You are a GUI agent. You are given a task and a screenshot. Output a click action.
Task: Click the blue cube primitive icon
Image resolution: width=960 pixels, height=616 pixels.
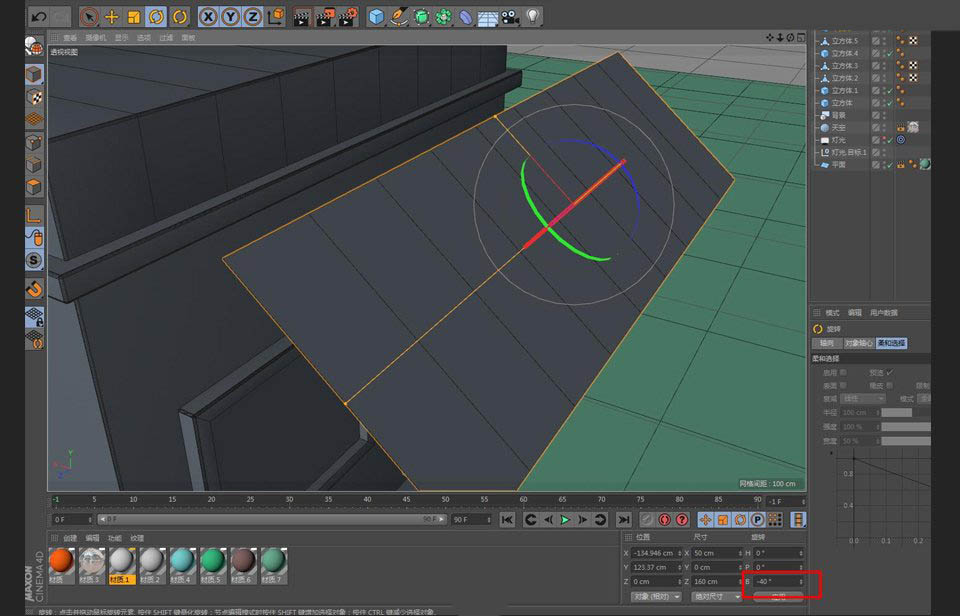coord(376,17)
